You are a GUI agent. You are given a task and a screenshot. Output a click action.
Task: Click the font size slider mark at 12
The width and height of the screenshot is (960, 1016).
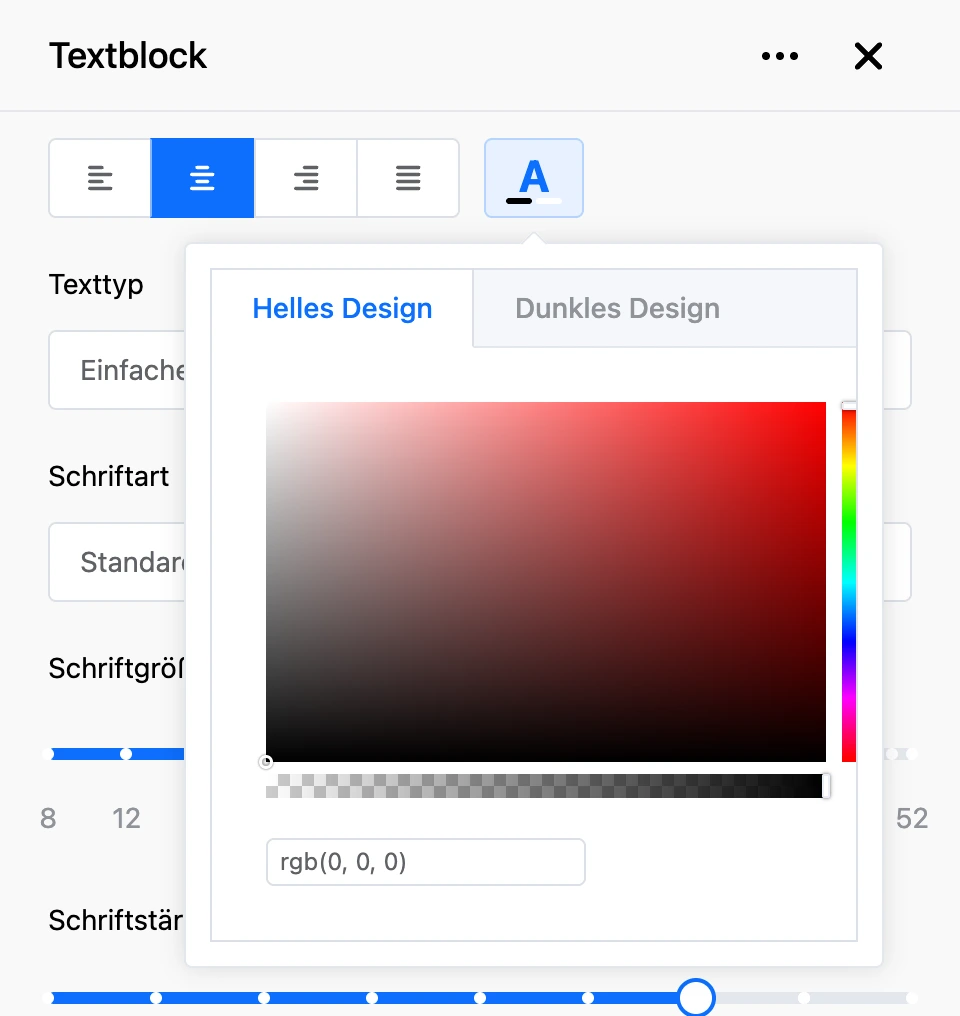(126, 754)
